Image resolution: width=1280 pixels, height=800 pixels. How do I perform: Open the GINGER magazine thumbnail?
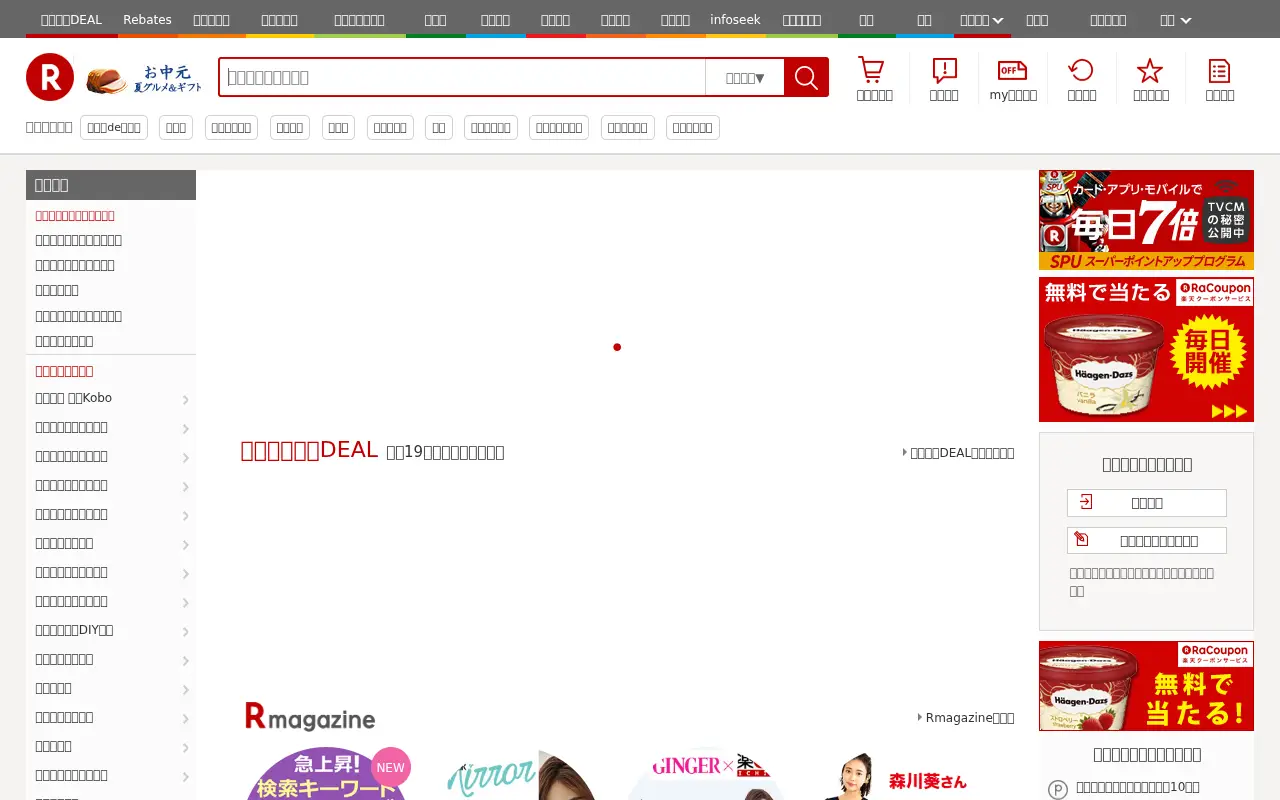pyautogui.click(x=705, y=774)
